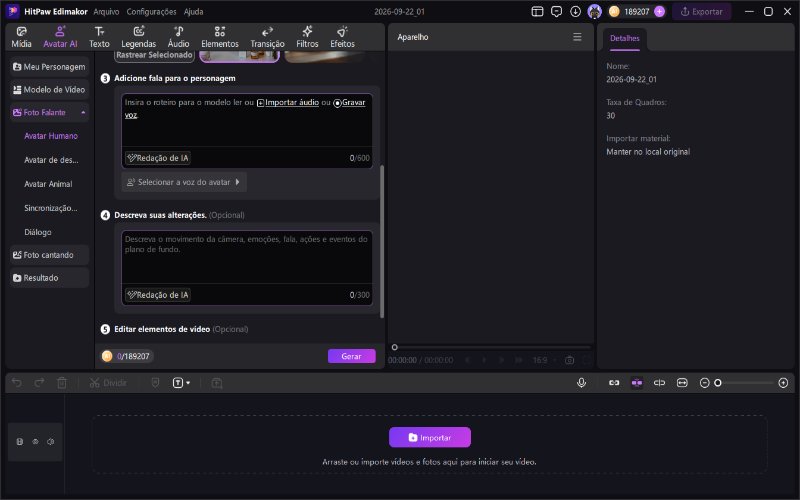This screenshot has width=800, height=500.
Task: Click the trash delete icon
Action: tap(62, 383)
